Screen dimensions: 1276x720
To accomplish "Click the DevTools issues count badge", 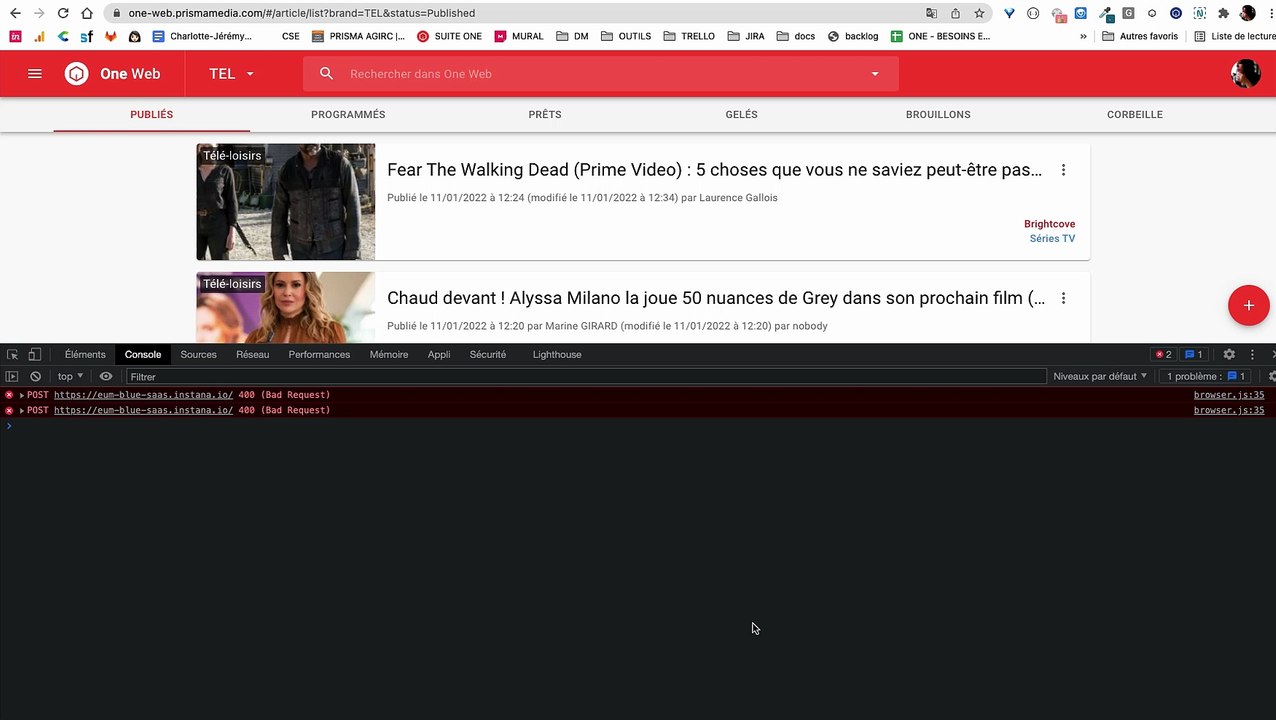I will [1193, 355].
